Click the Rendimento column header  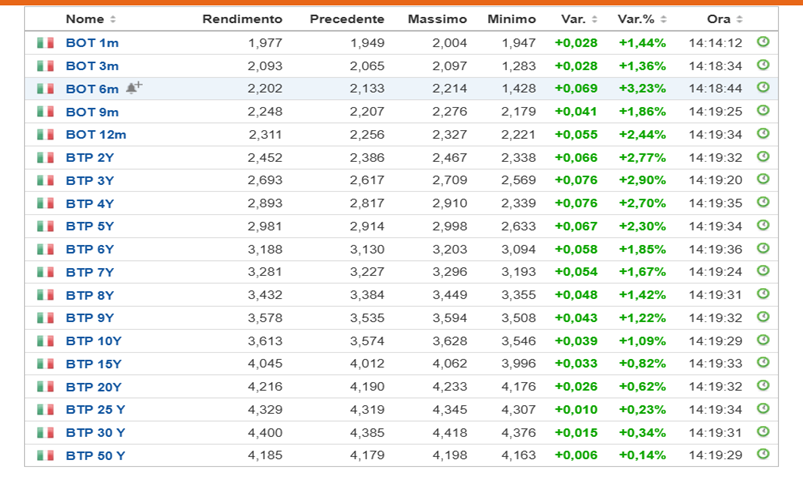pos(242,19)
